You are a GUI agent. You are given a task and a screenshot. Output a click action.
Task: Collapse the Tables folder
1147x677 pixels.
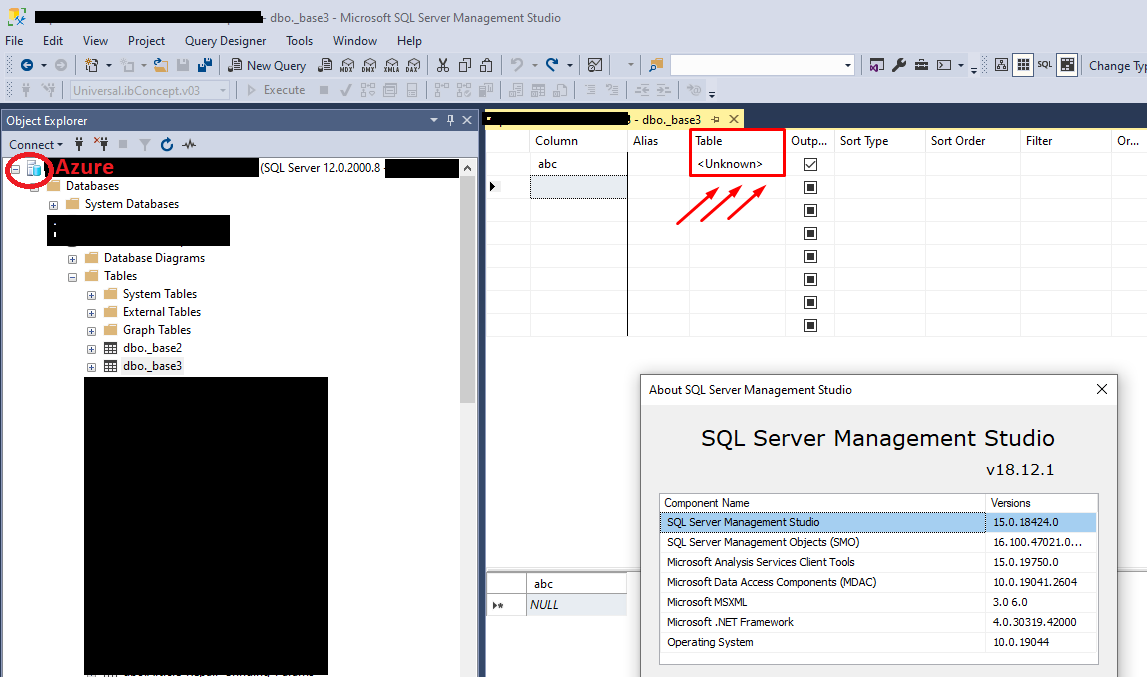(x=72, y=277)
